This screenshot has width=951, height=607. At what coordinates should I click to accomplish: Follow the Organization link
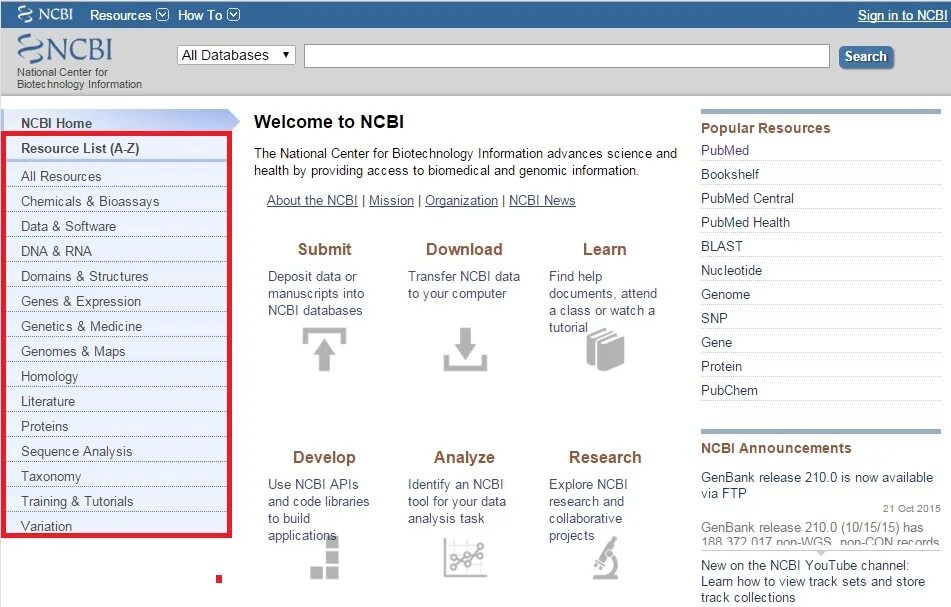(462, 201)
